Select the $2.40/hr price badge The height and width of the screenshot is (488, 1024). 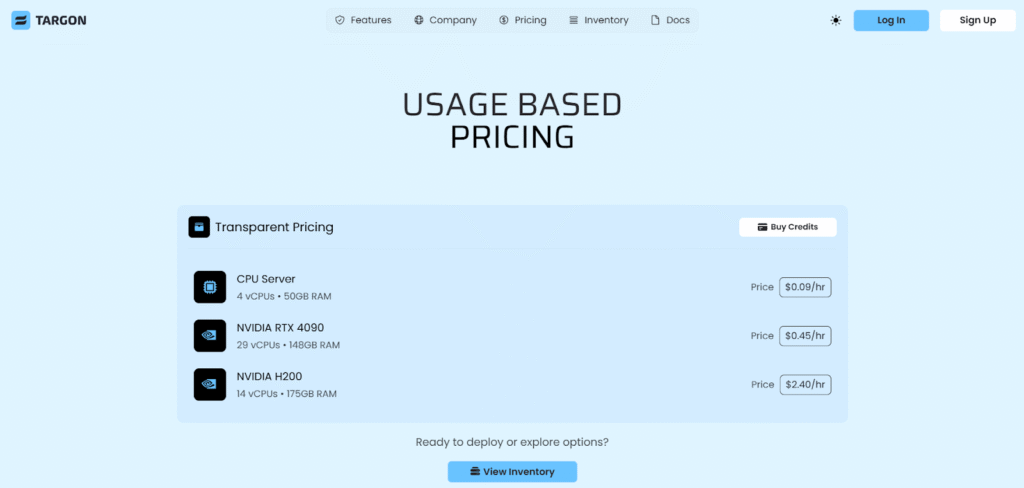pyautogui.click(x=805, y=384)
